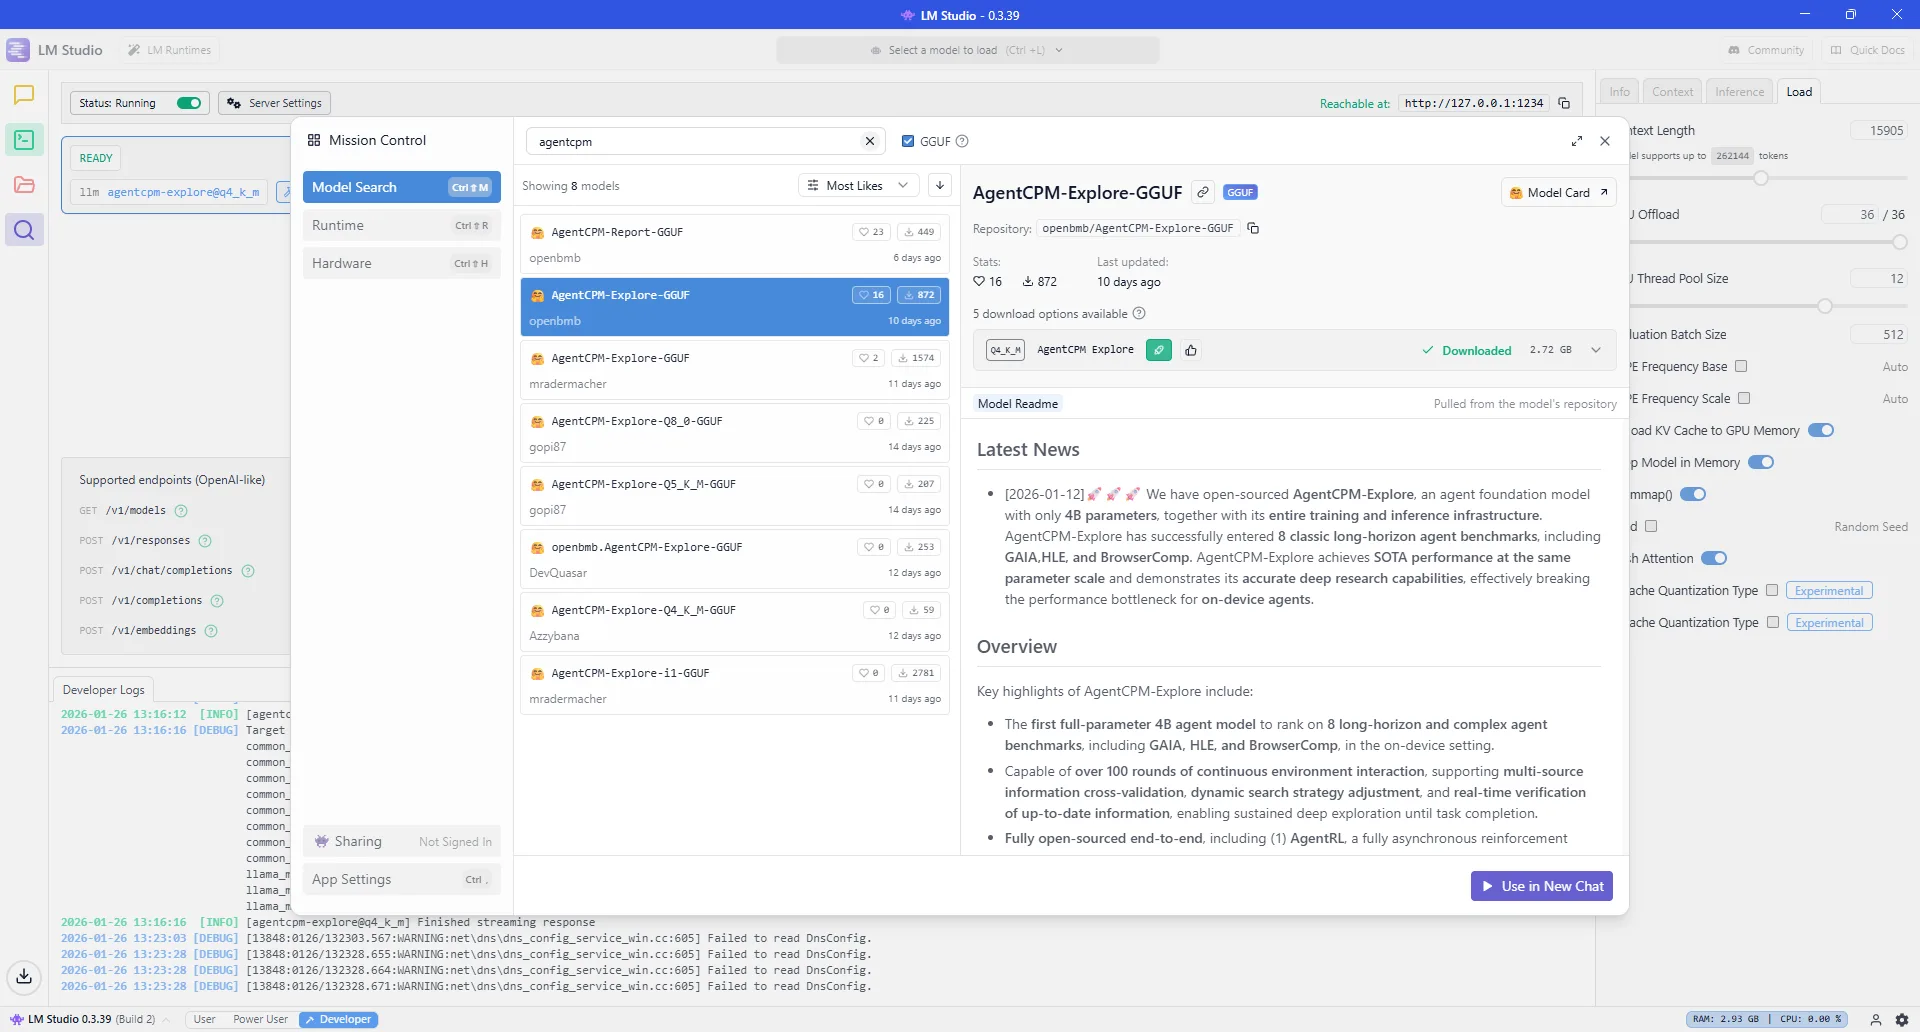
Task: Toggle the Frequency Scale auto checkbox
Action: pos(1744,398)
